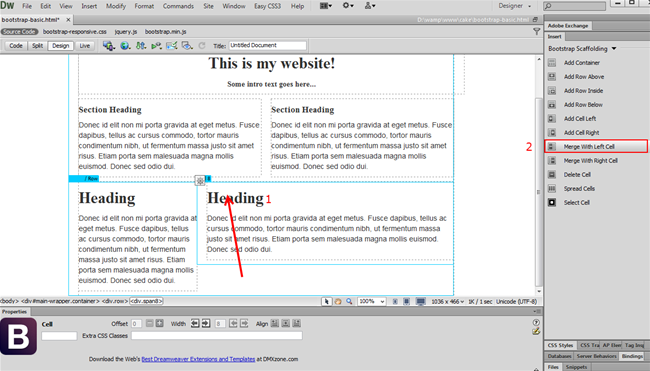Switch to Split view
This screenshot has width=650, height=371.
(x=37, y=46)
